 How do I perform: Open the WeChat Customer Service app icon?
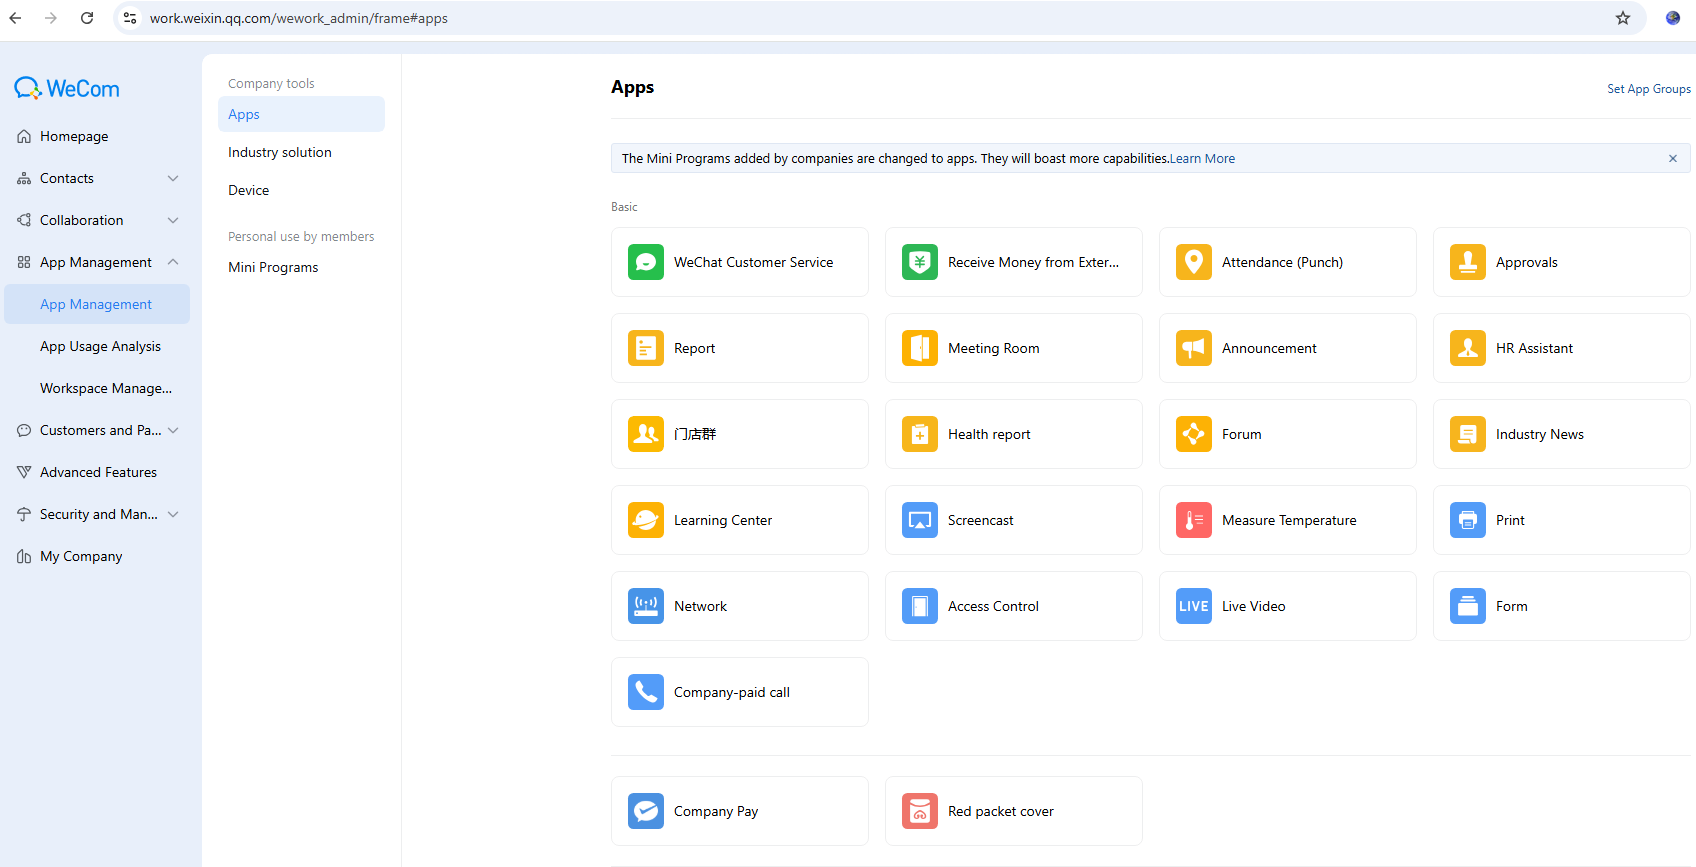tap(646, 262)
